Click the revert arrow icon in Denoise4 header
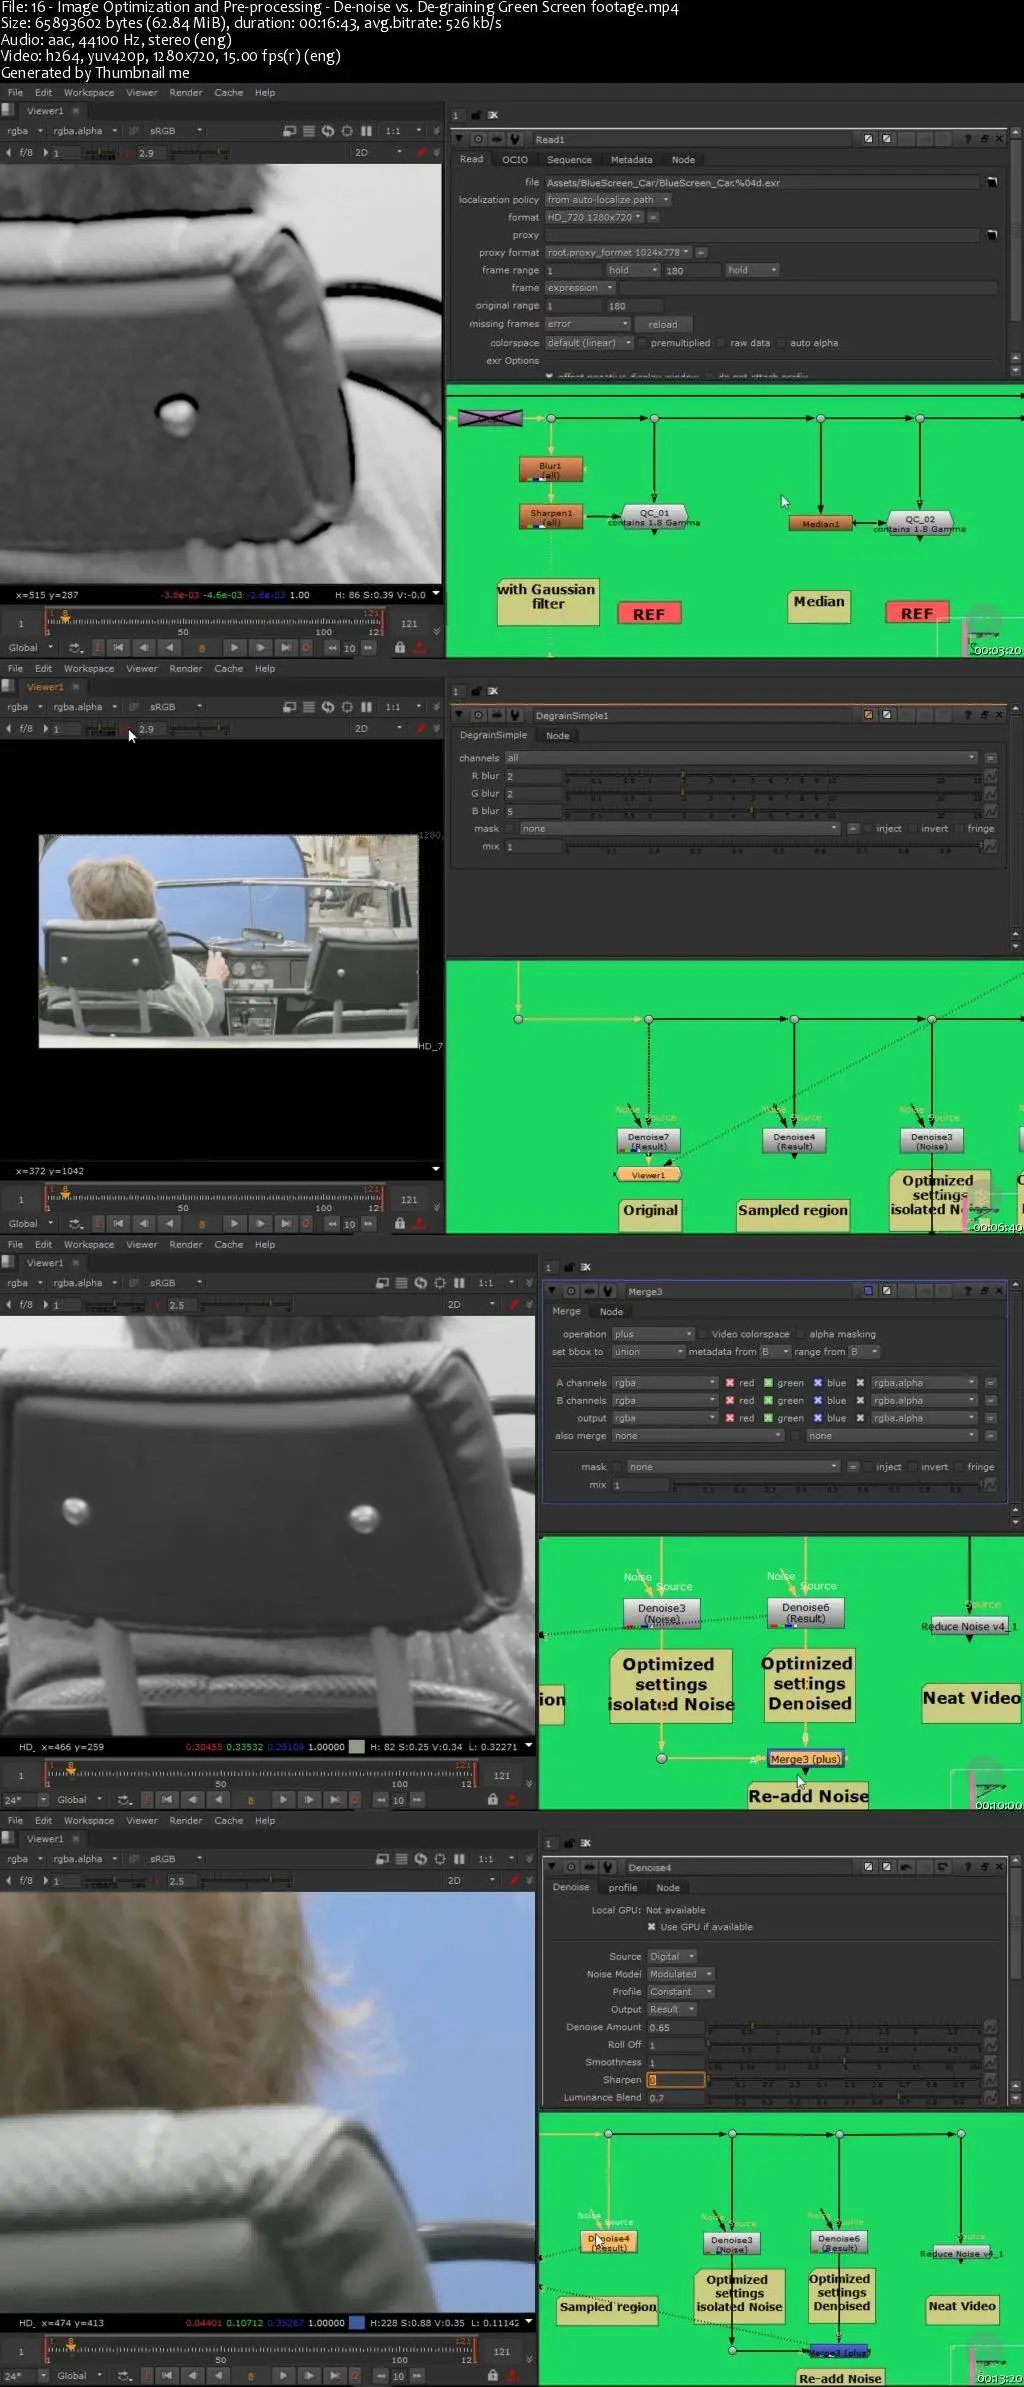The width and height of the screenshot is (1024, 2387). (x=906, y=1867)
